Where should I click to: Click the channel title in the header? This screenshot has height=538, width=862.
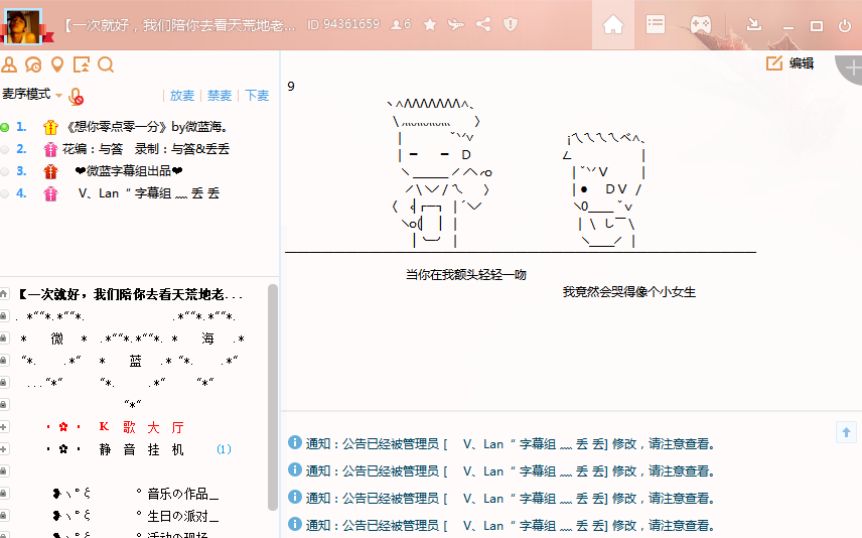(x=180, y=25)
